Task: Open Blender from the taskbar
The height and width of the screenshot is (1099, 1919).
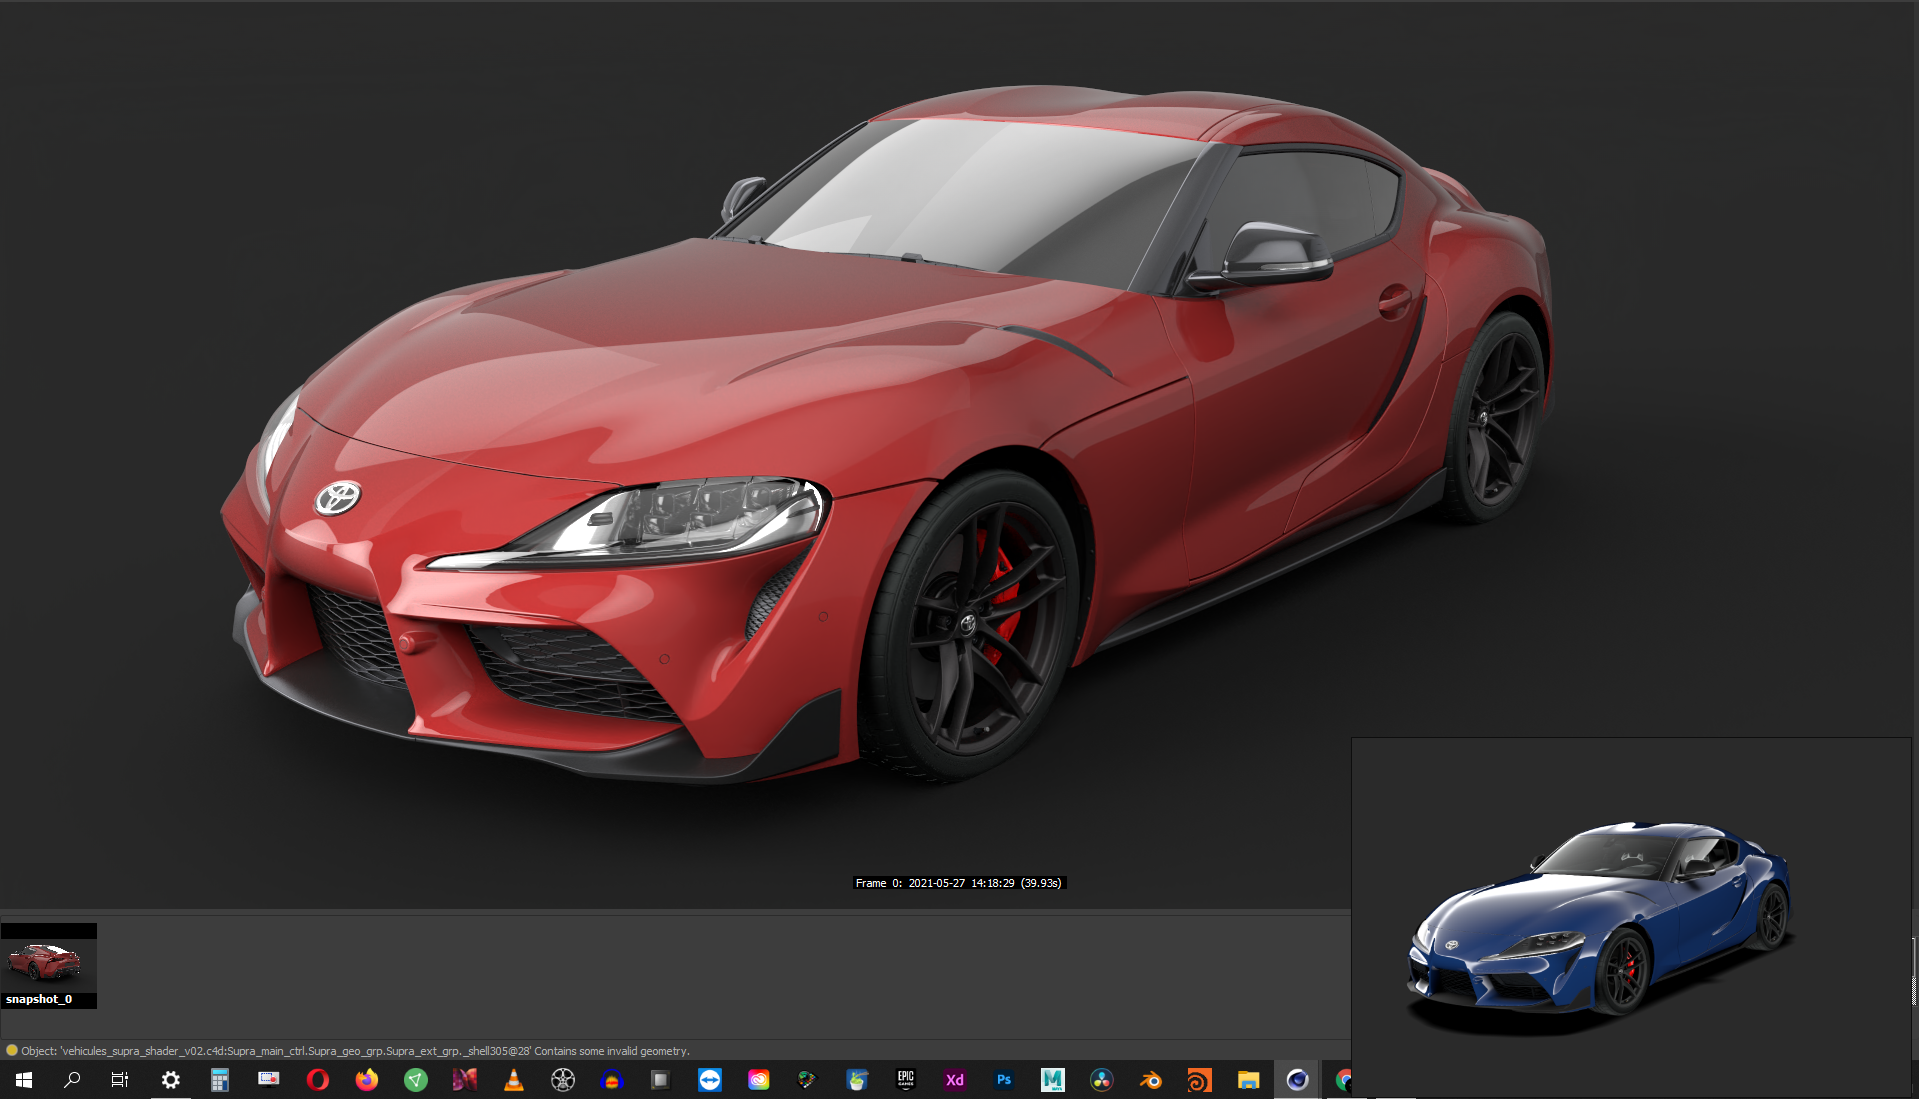Action: (1151, 1080)
